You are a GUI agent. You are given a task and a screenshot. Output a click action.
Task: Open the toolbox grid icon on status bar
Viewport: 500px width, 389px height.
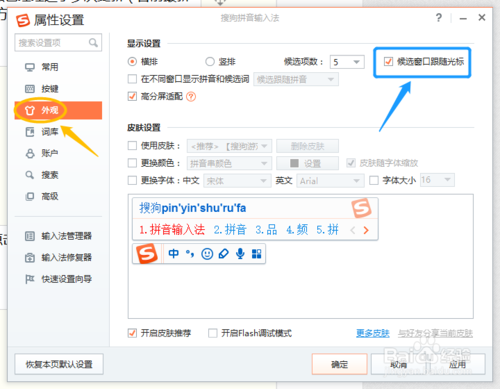[256, 254]
